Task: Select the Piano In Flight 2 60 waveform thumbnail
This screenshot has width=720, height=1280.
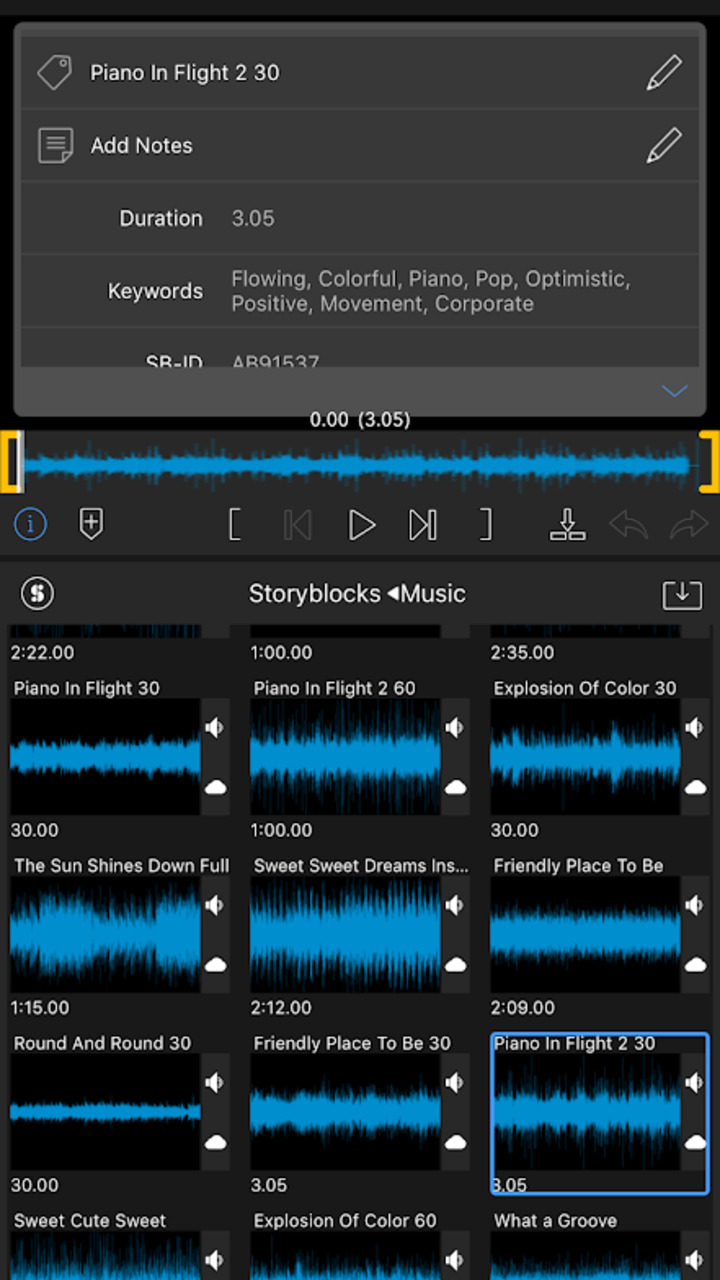Action: tap(345, 757)
